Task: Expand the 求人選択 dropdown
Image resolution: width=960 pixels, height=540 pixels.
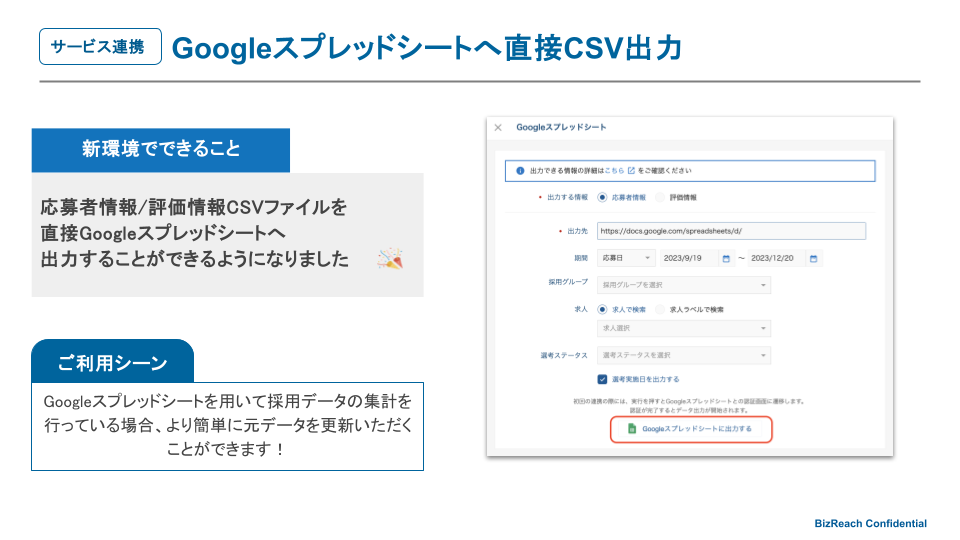Action: click(684, 328)
